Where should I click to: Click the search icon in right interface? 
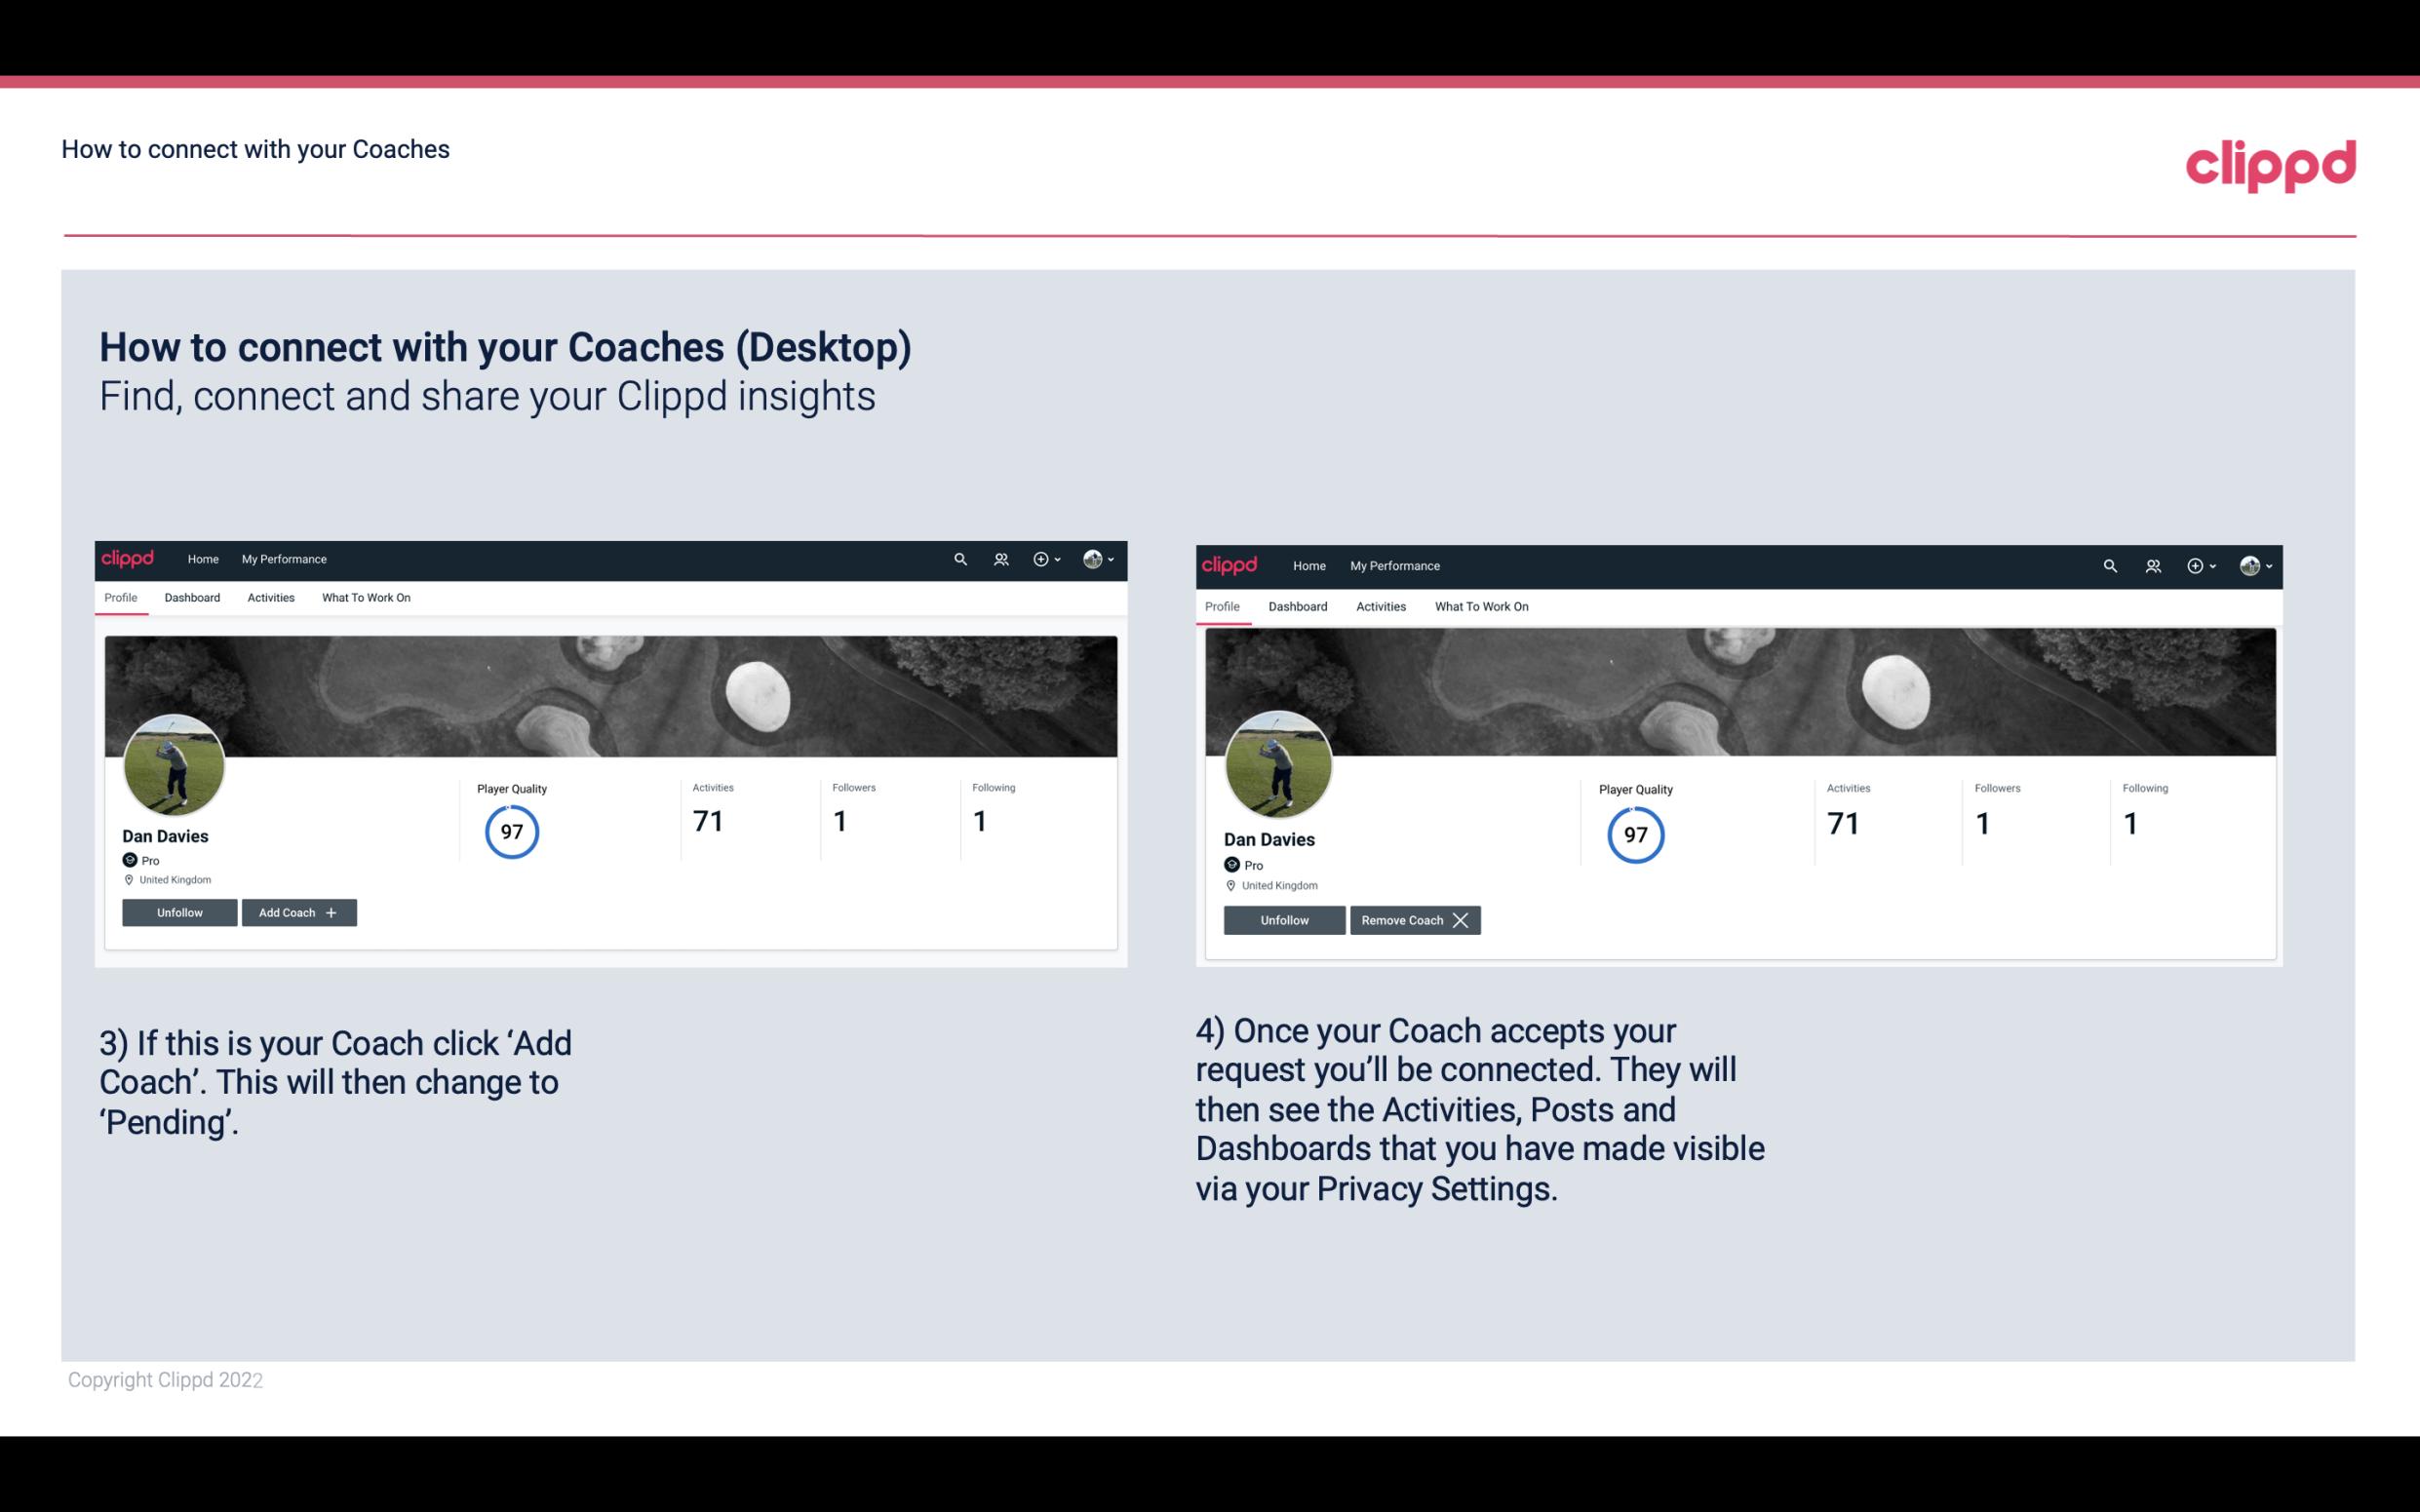click(2110, 564)
